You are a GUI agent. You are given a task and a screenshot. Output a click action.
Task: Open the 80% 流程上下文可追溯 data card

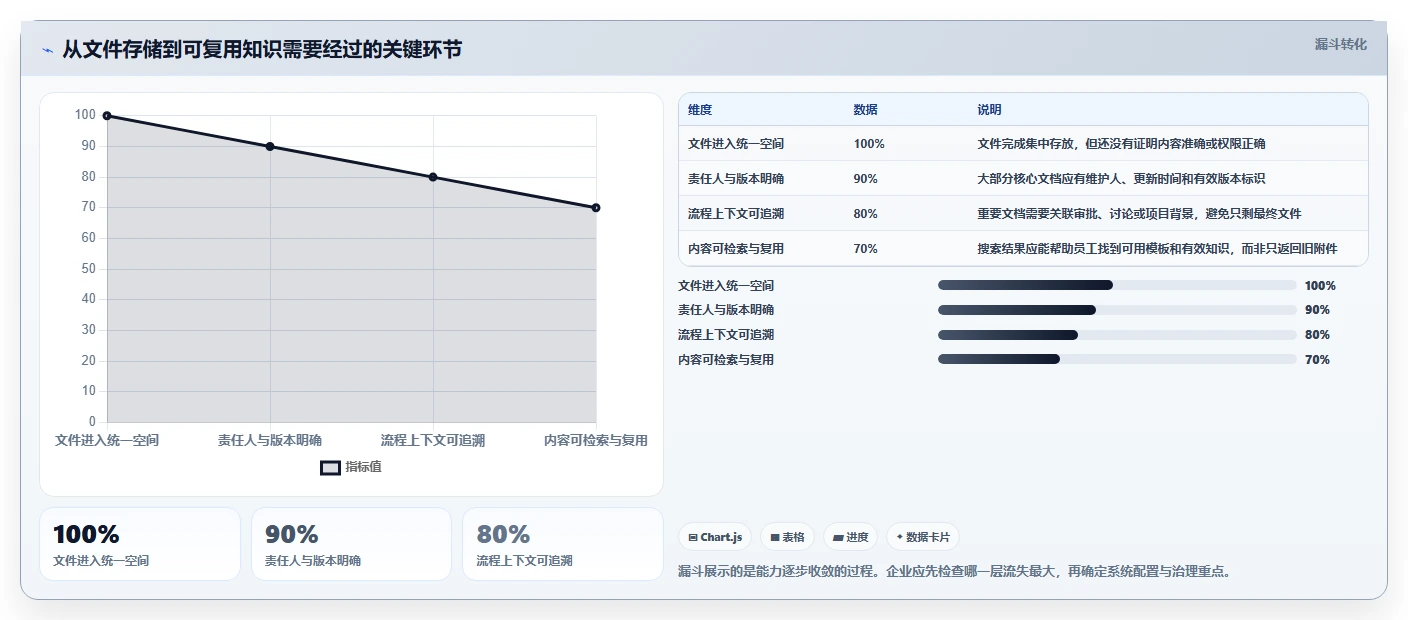(563, 544)
